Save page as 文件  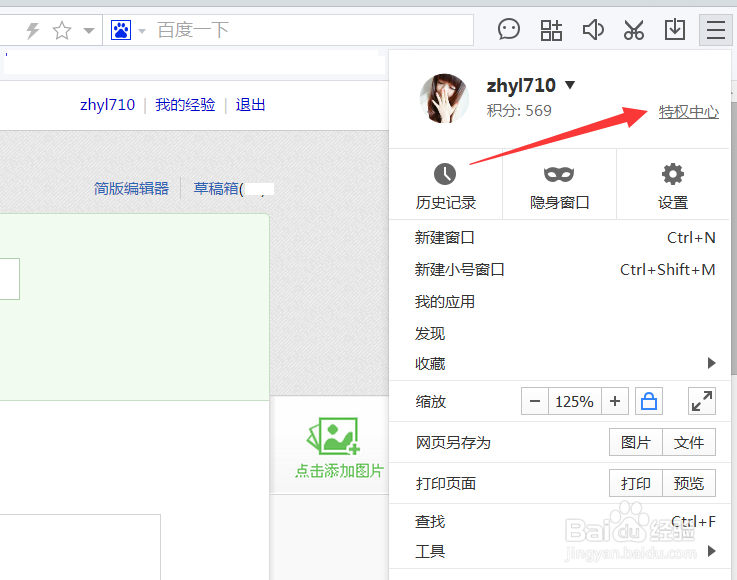(689, 442)
